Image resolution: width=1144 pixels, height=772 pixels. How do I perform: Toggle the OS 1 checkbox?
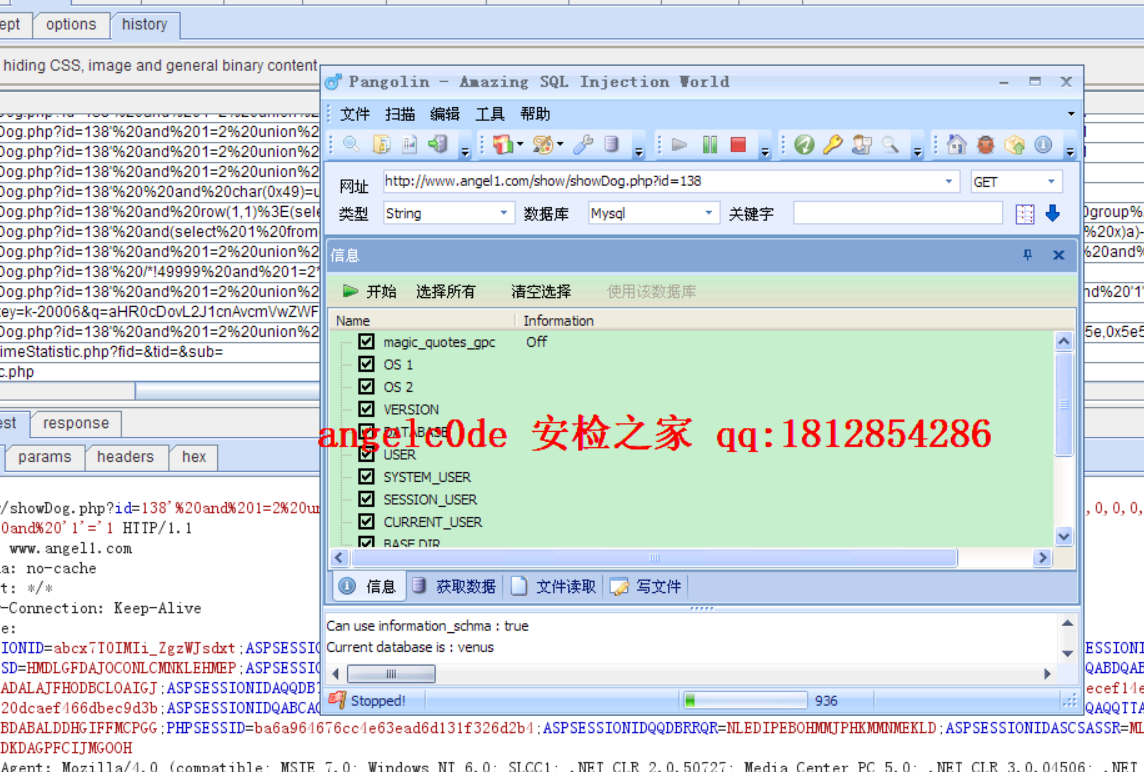point(366,364)
